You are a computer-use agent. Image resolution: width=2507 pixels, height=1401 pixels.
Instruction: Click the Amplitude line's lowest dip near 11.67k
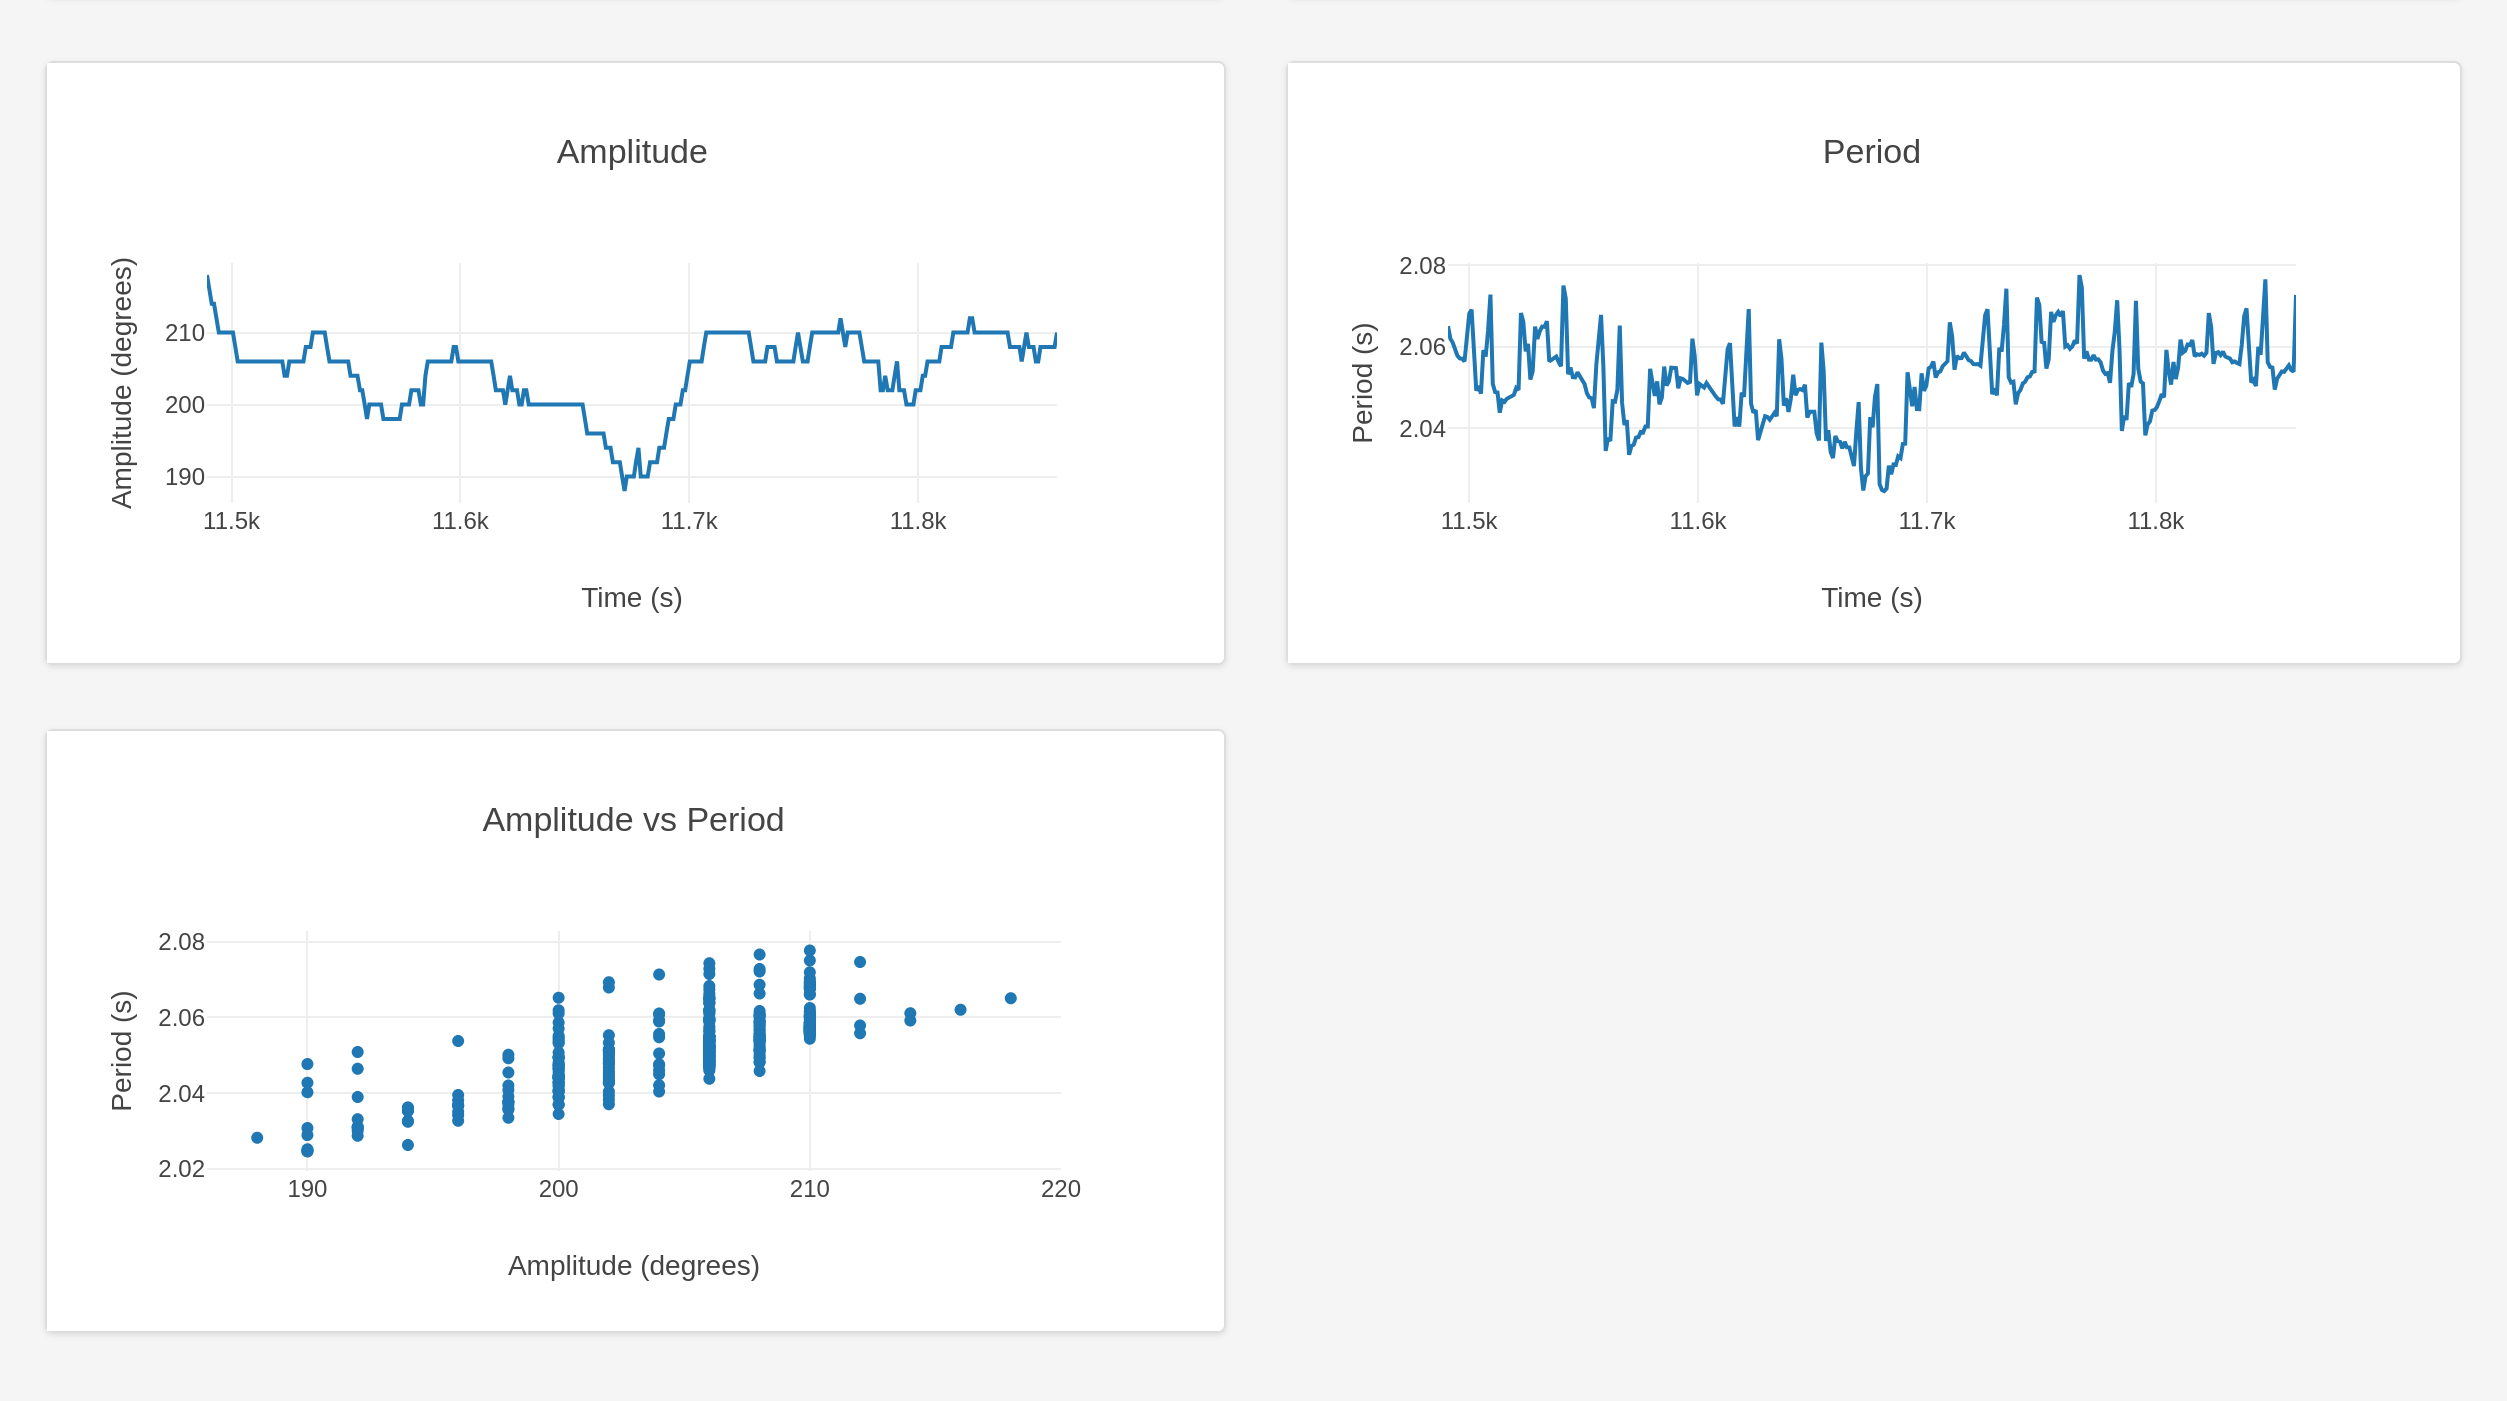(x=624, y=488)
